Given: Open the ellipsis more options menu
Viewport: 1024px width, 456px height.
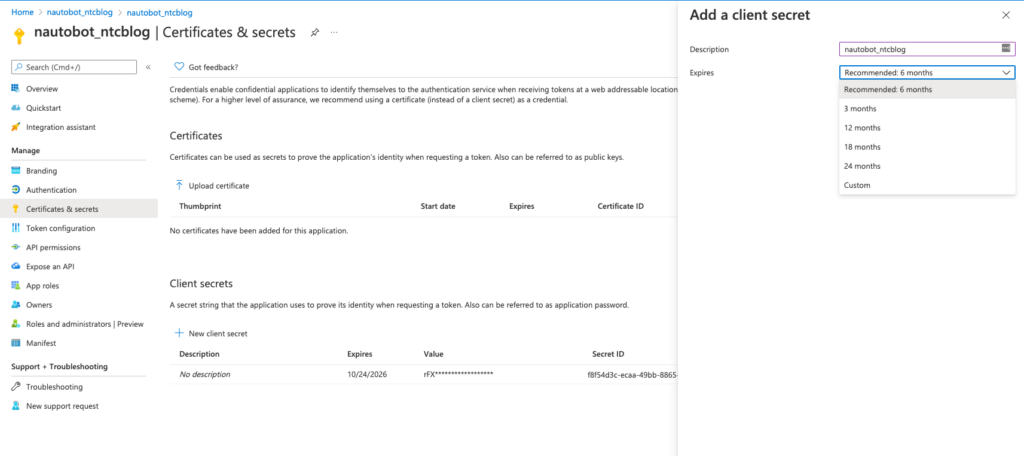Looking at the screenshot, I should point(334,32).
